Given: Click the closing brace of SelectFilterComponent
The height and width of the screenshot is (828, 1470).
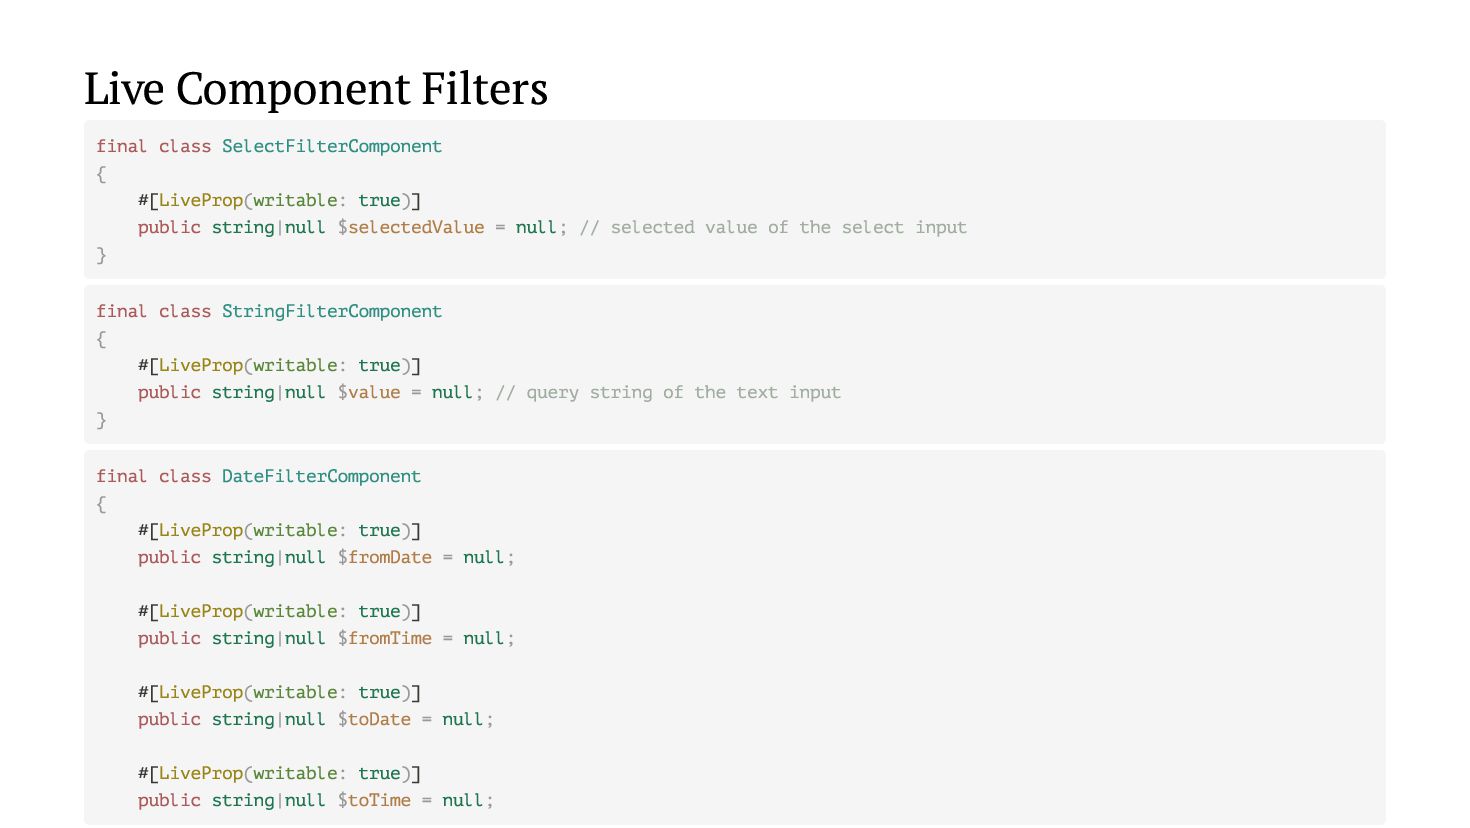Looking at the screenshot, I should pyautogui.click(x=101, y=255).
